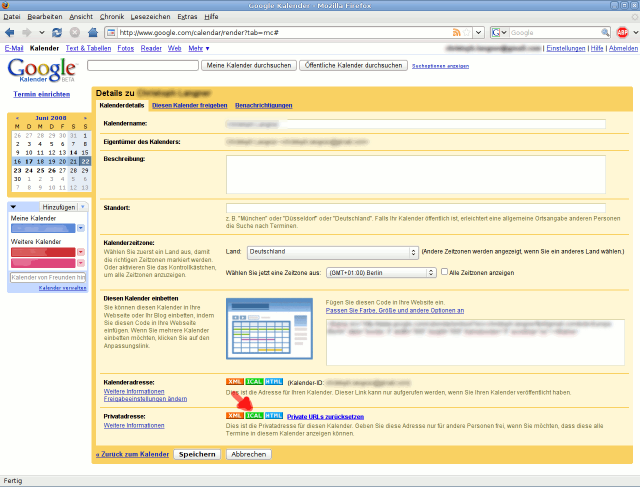
Task: Switch to Benachrichtigungen tab
Action: (x=264, y=105)
